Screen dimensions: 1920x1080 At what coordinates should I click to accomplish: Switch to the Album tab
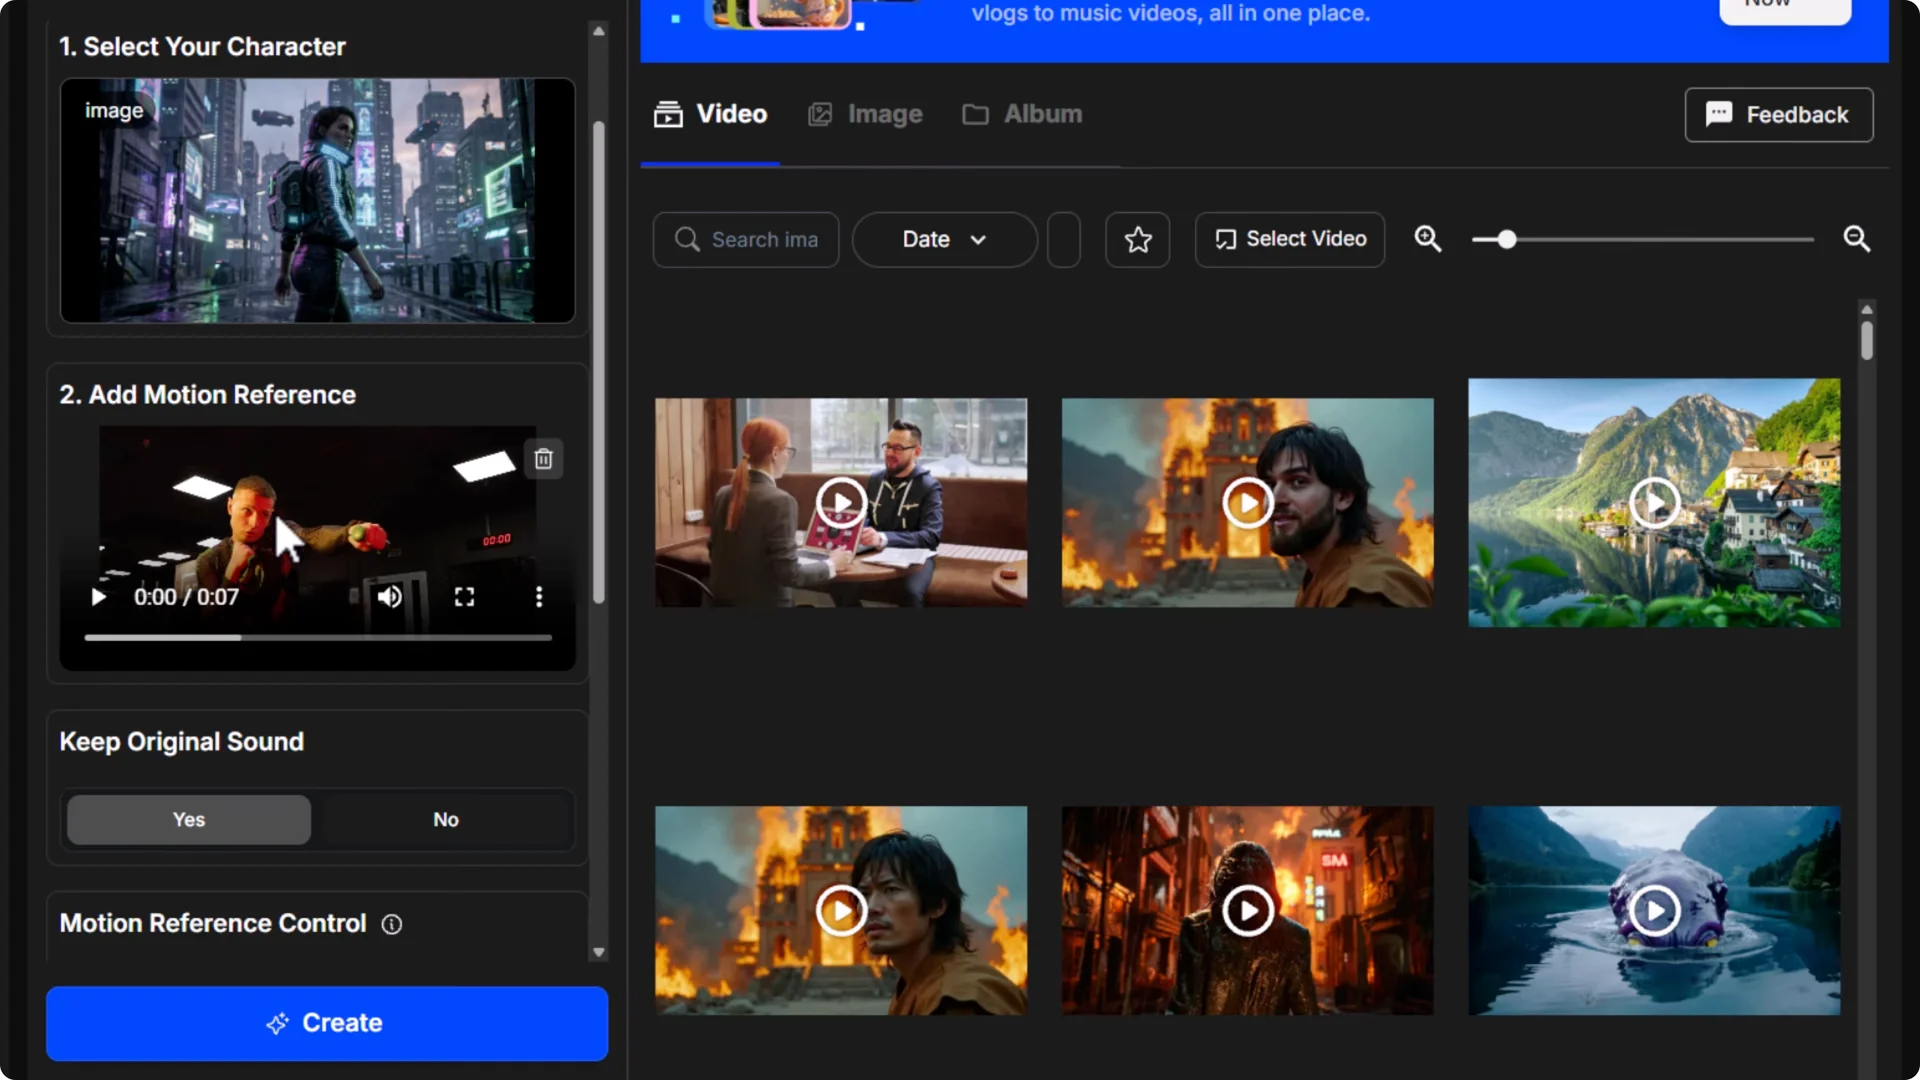[1043, 114]
